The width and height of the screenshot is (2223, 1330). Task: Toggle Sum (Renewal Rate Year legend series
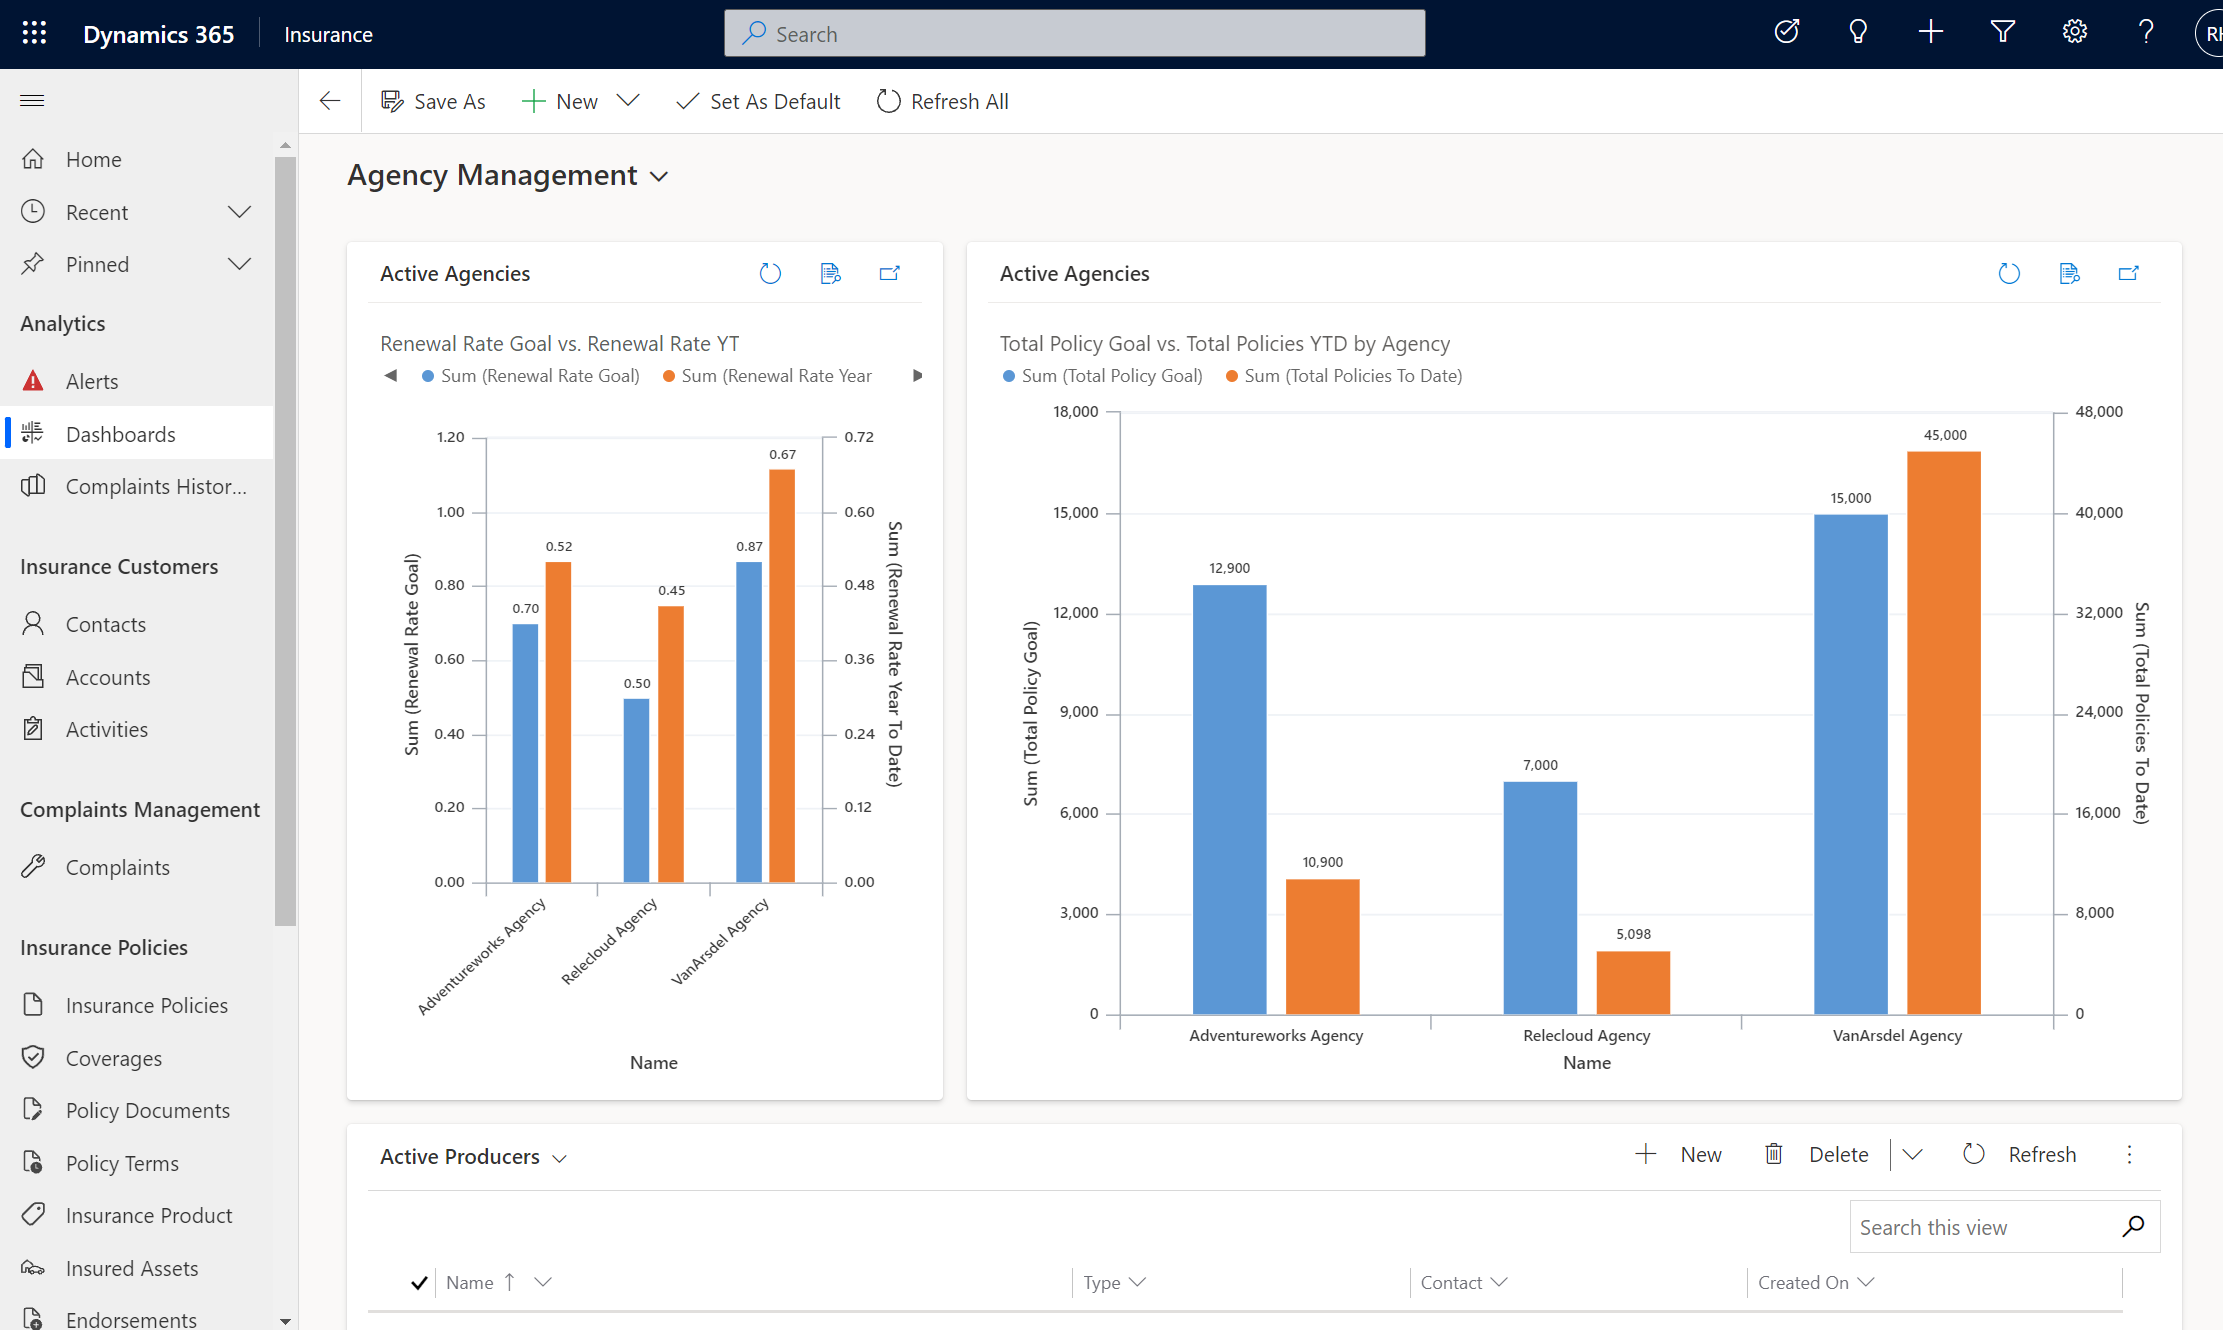tap(768, 376)
